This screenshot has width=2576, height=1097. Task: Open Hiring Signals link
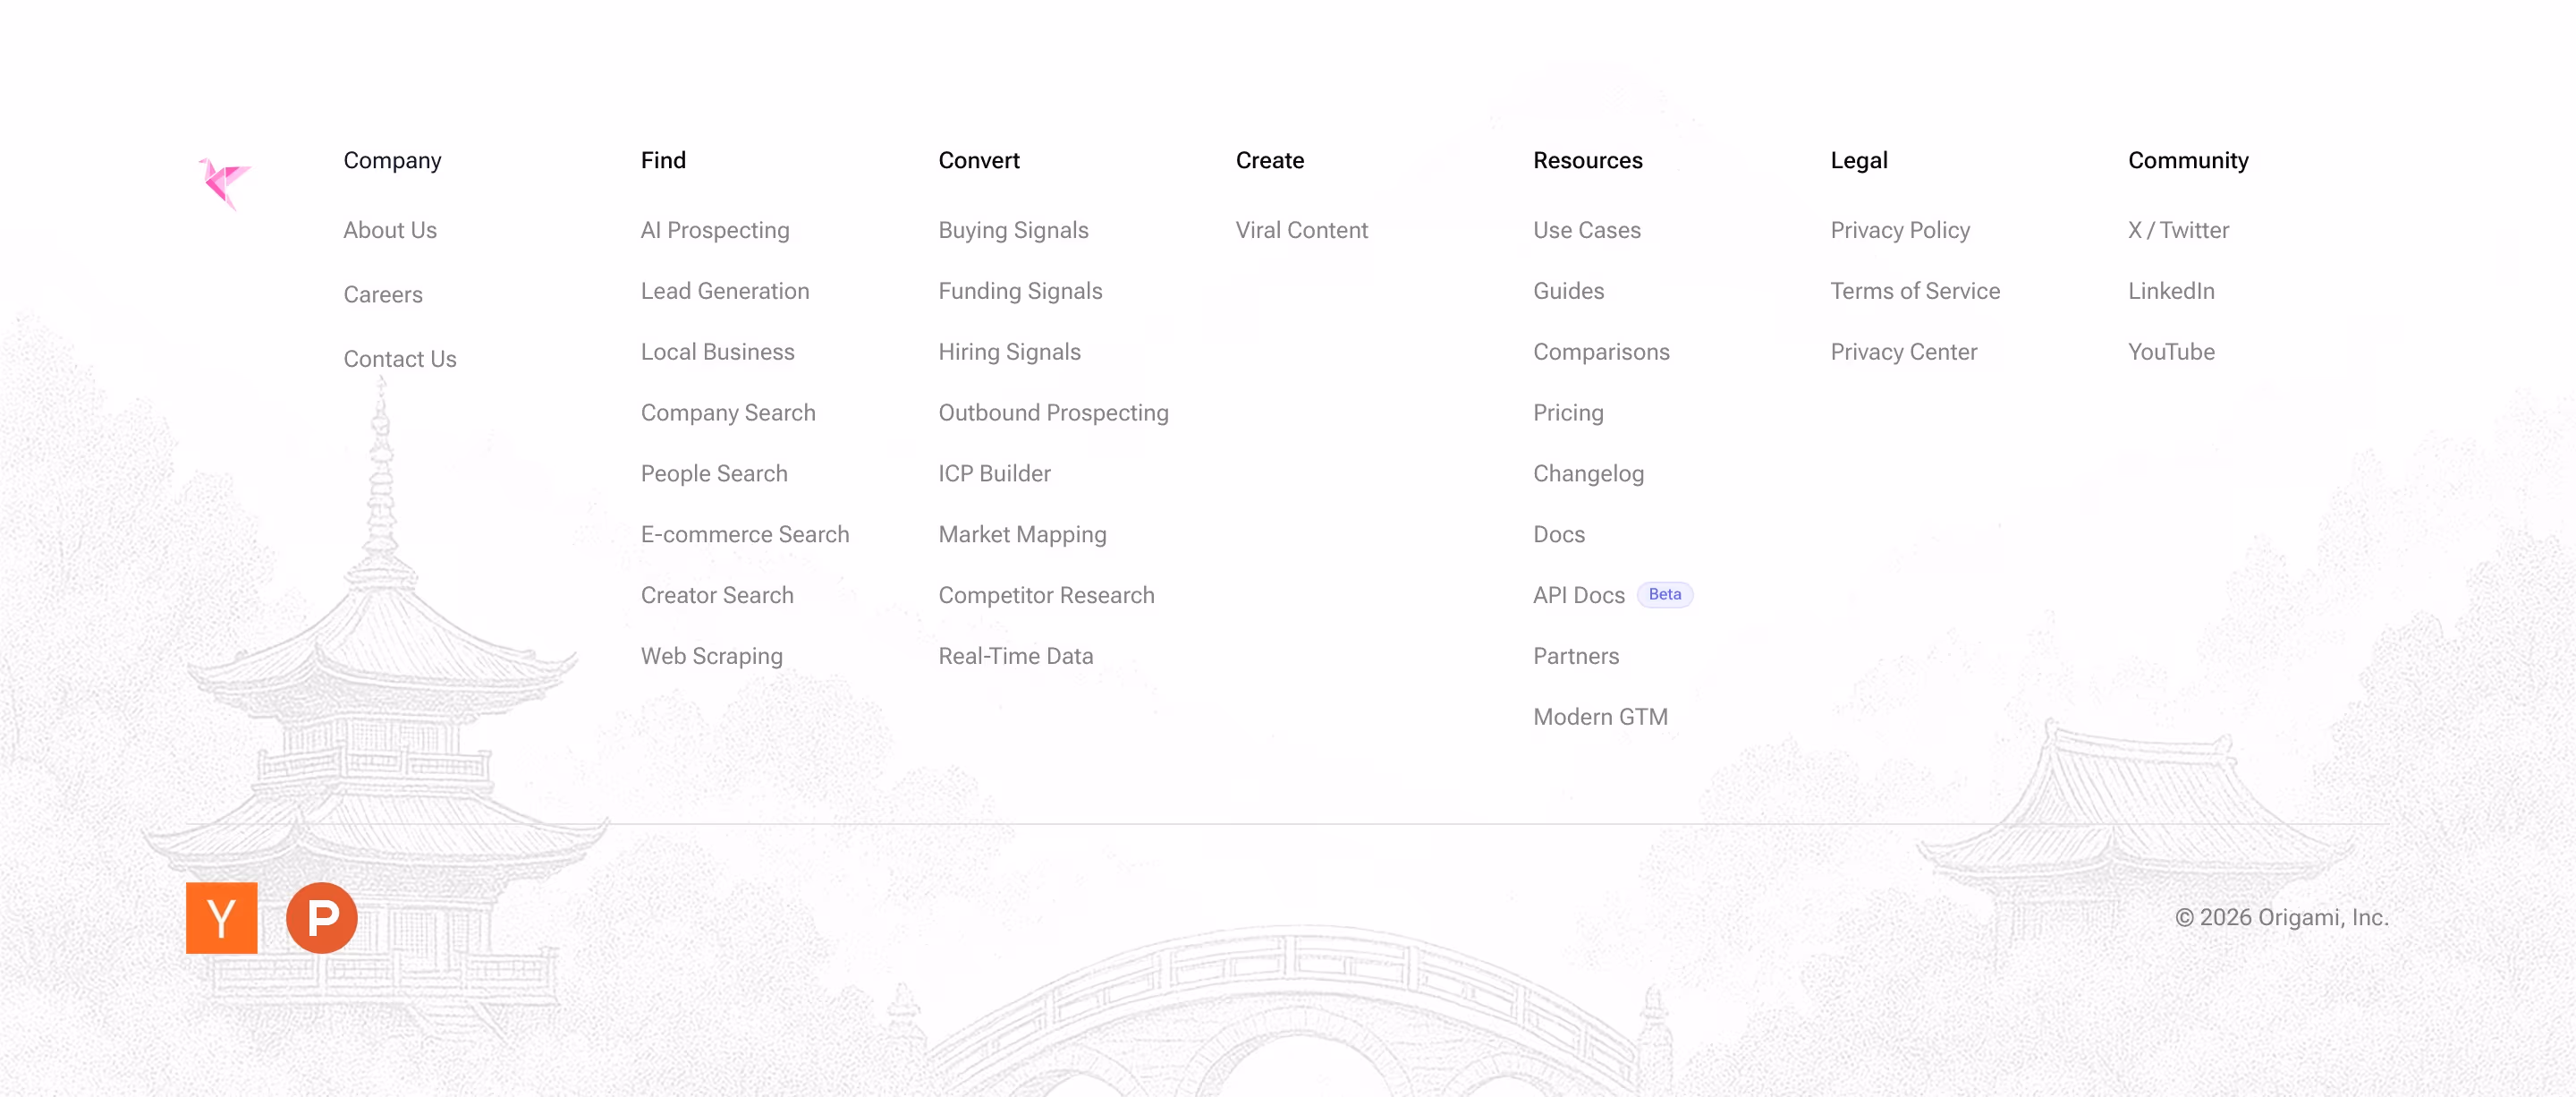(x=1009, y=352)
